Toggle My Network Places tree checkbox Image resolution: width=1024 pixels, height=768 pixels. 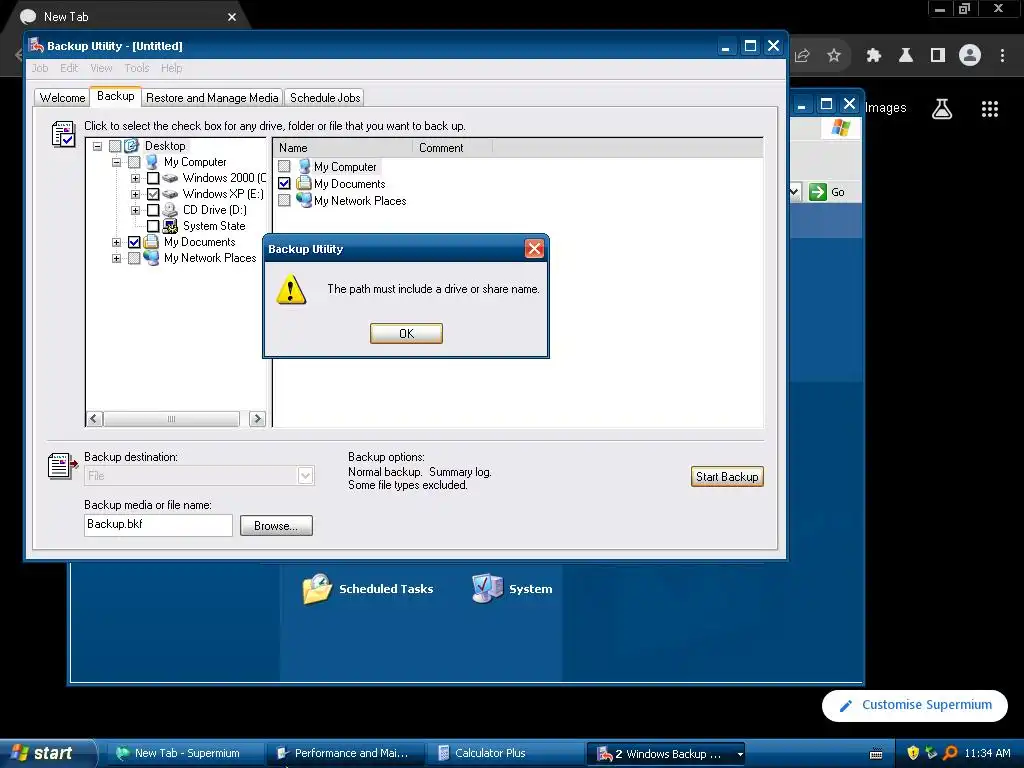tap(134, 258)
